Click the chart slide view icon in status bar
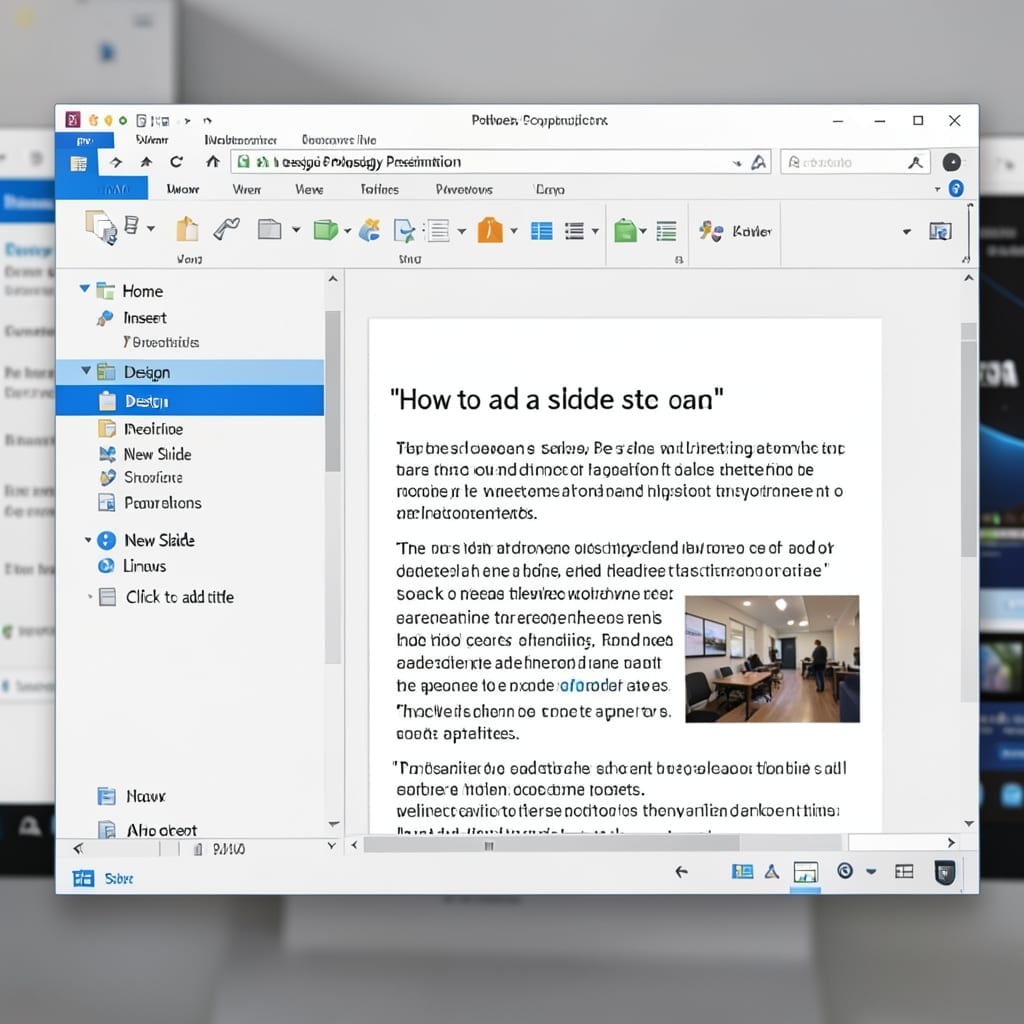 coord(805,872)
